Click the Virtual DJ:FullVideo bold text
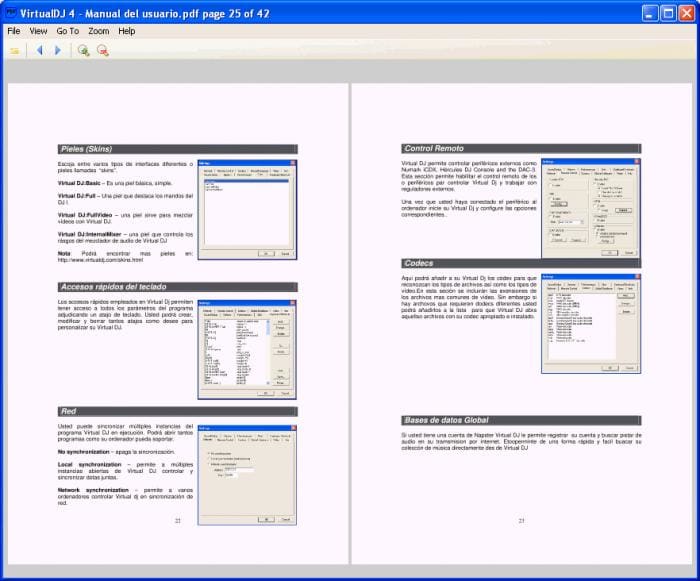 [x=85, y=215]
